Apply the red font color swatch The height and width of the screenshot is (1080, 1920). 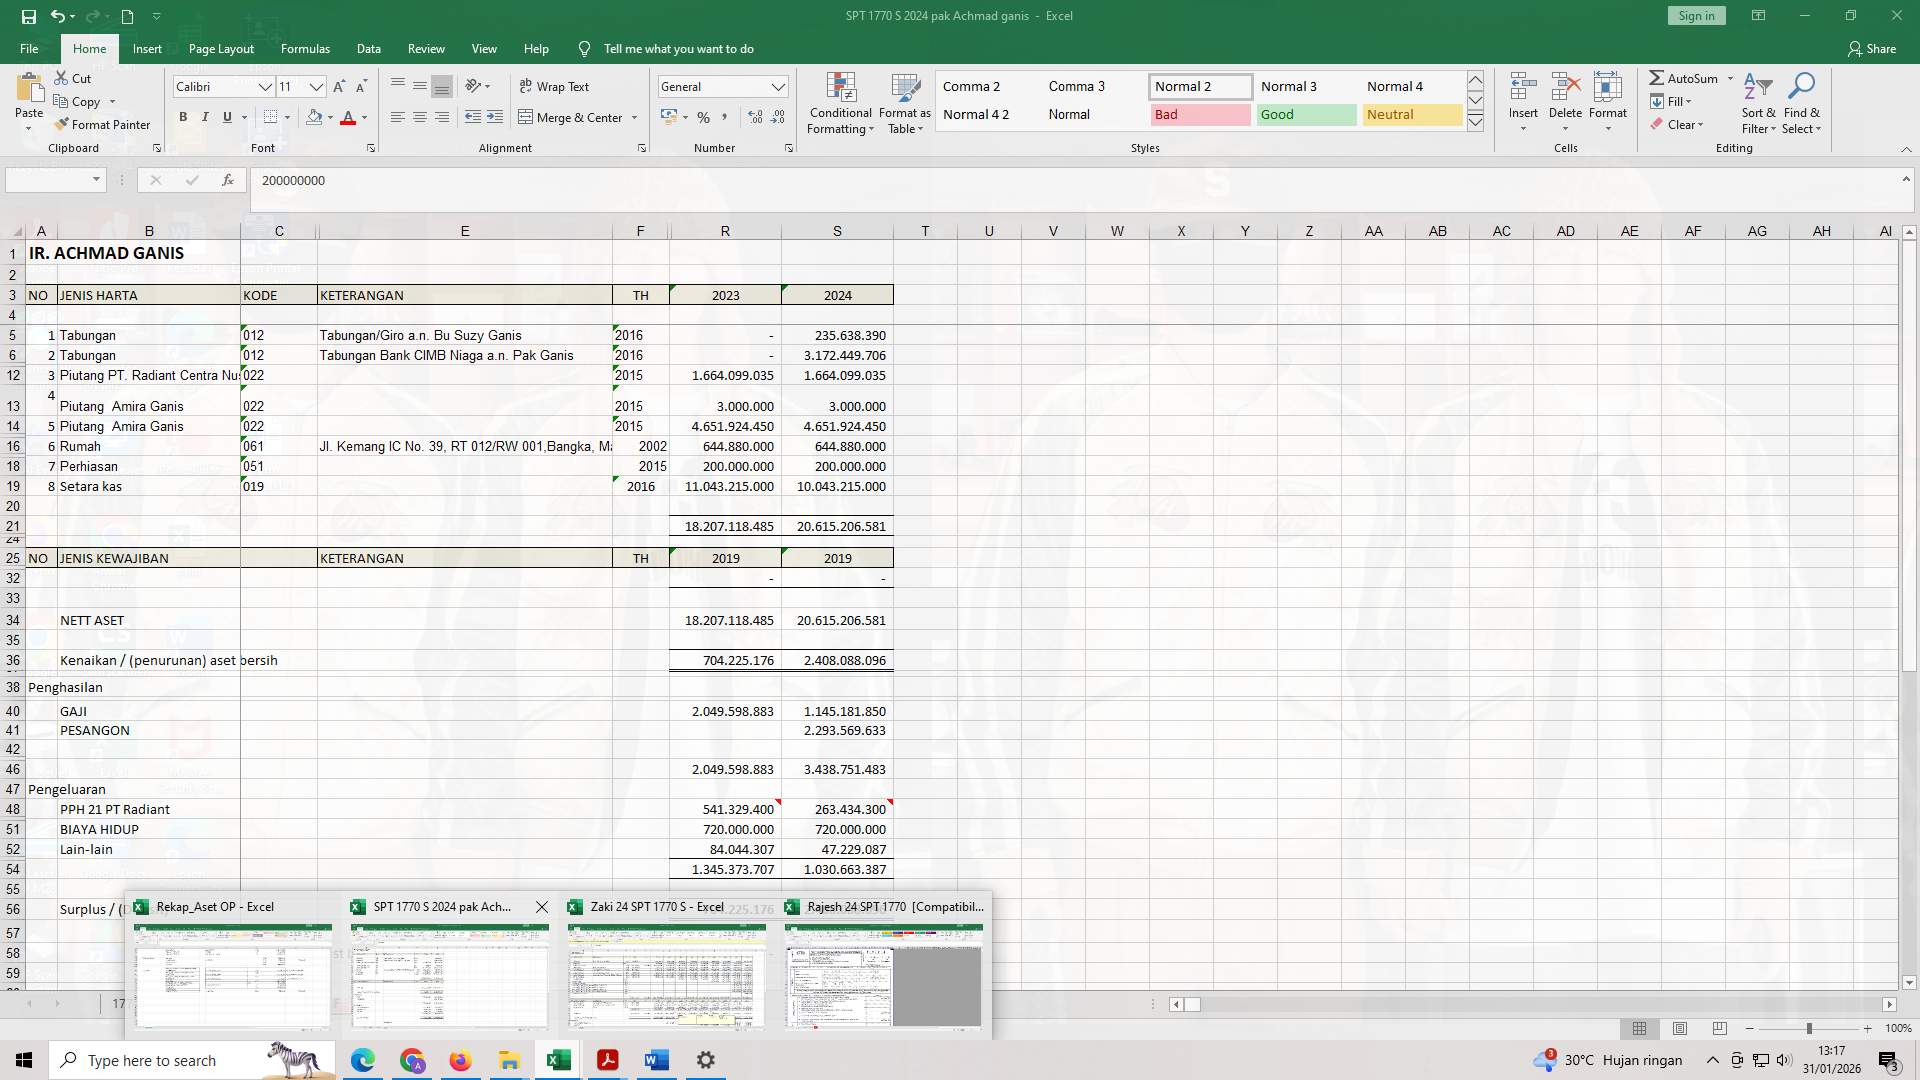pos(349,118)
